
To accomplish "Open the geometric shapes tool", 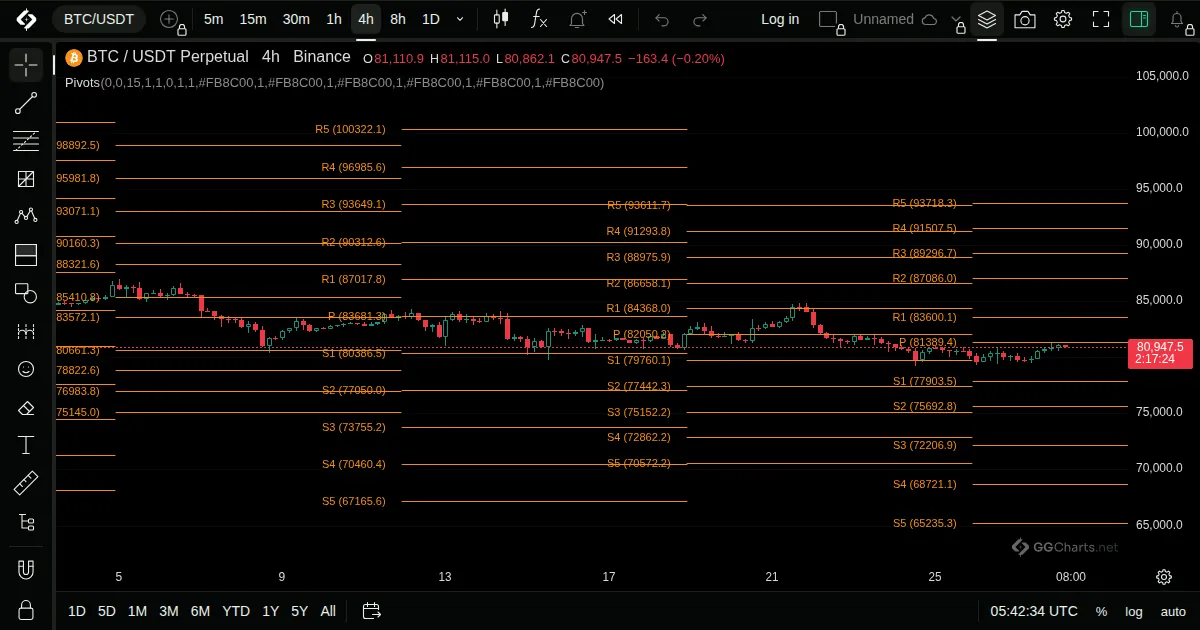I will point(26,292).
